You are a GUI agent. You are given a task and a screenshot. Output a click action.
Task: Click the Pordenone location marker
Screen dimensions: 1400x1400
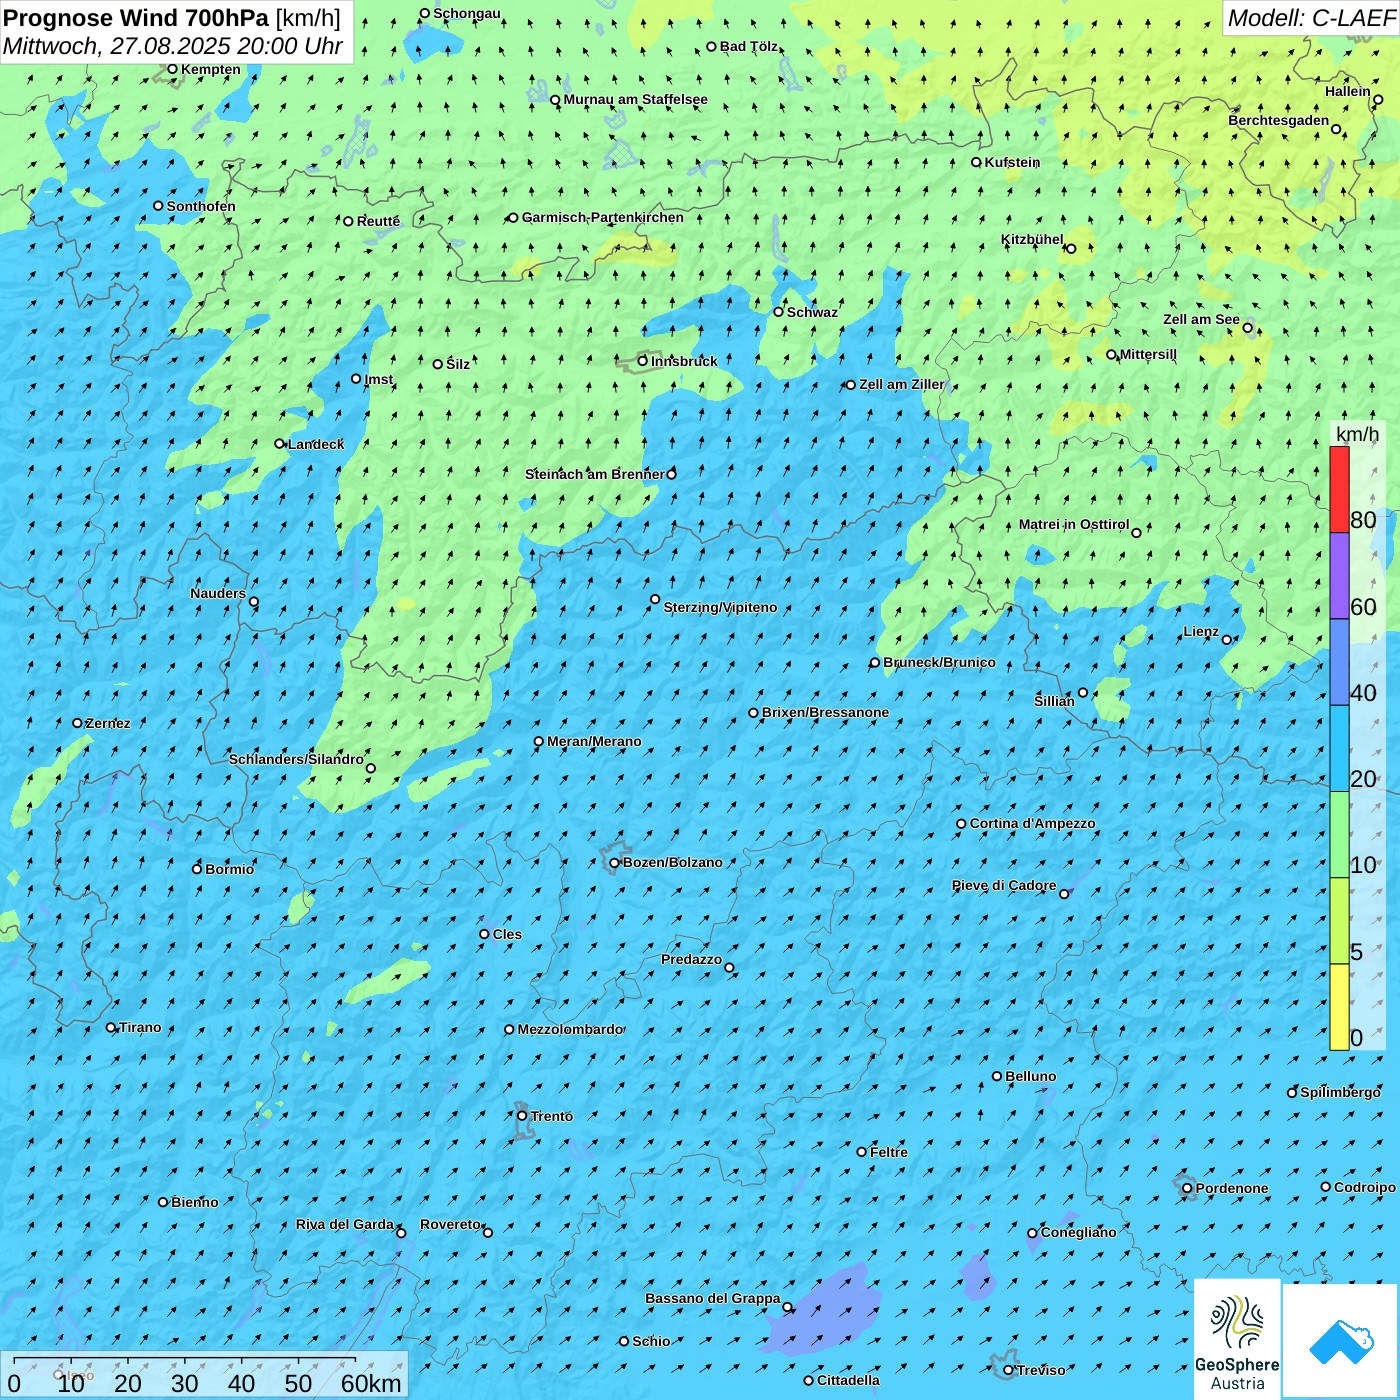[x=1187, y=1189]
